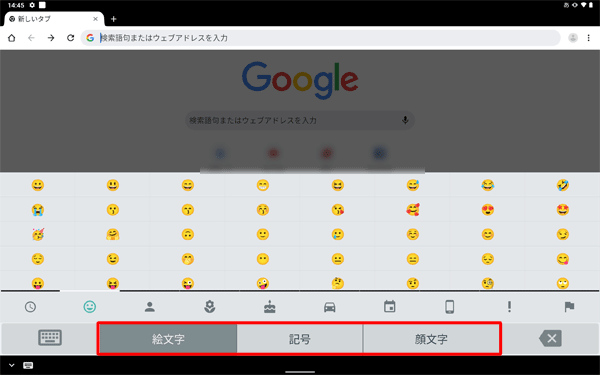Open the flags emoji category

569,307
